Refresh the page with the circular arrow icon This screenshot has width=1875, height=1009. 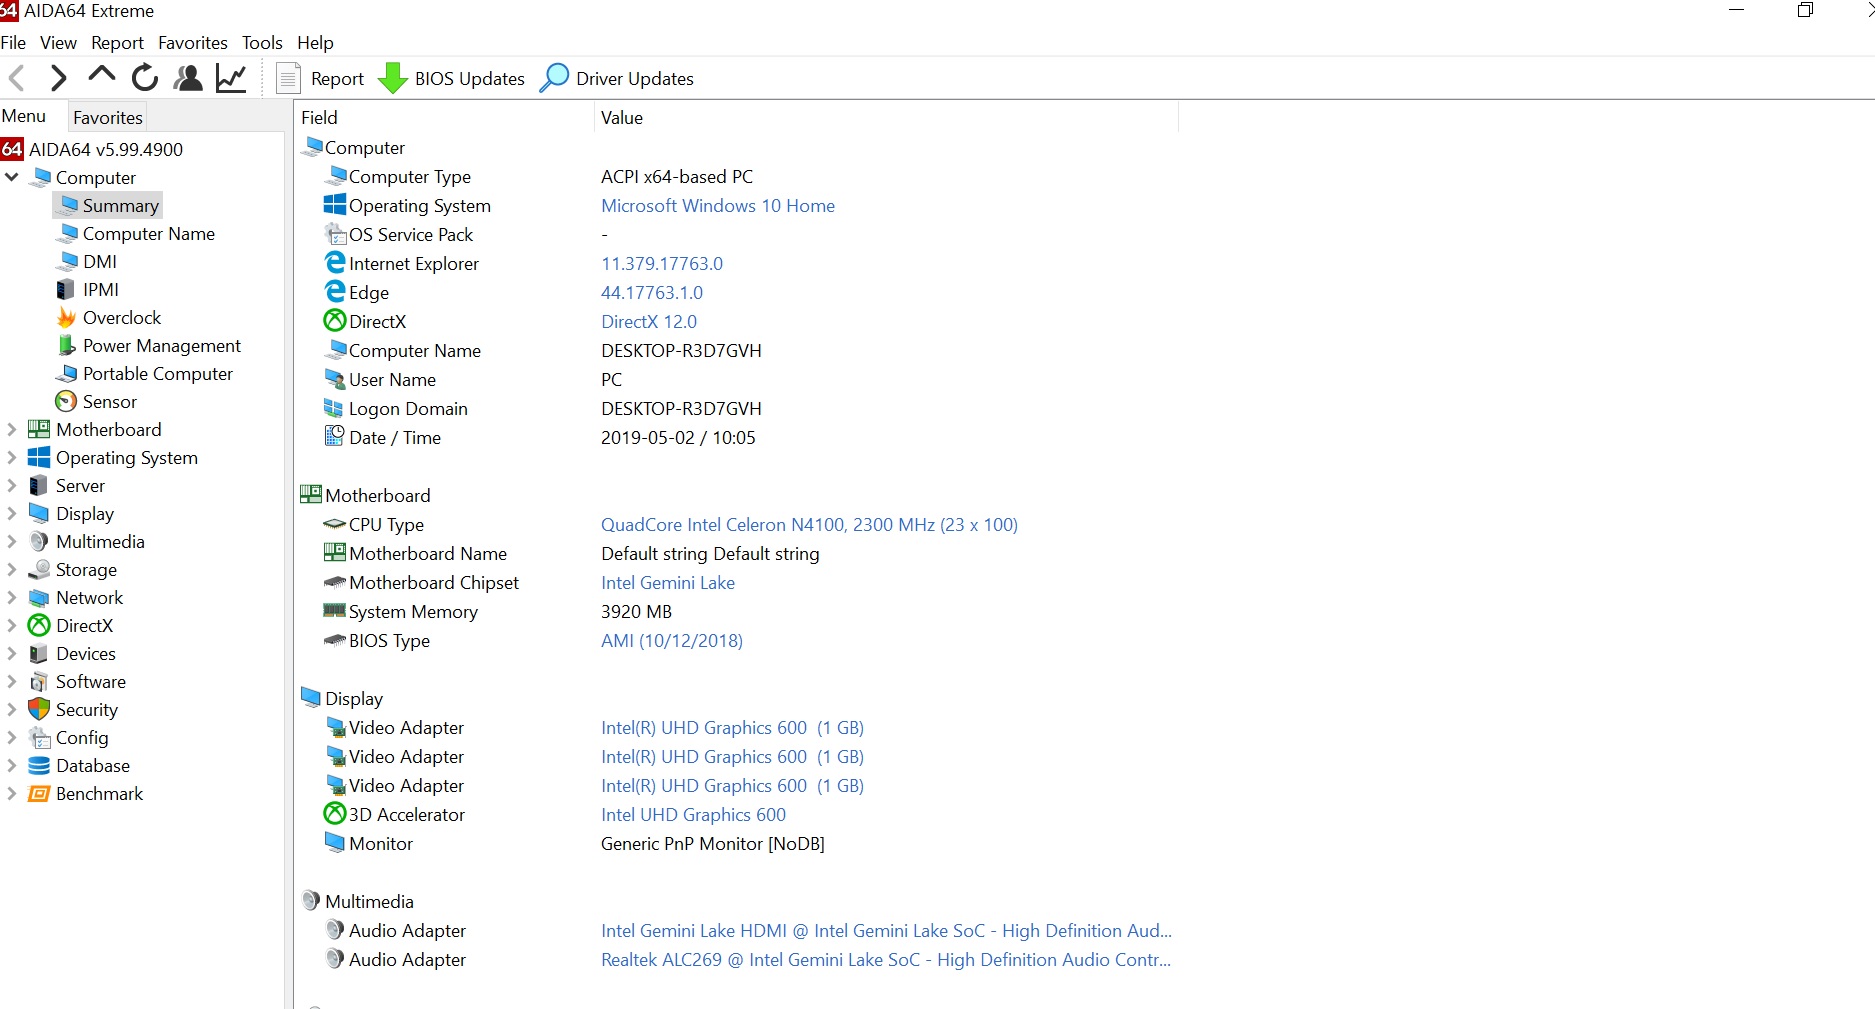[145, 78]
